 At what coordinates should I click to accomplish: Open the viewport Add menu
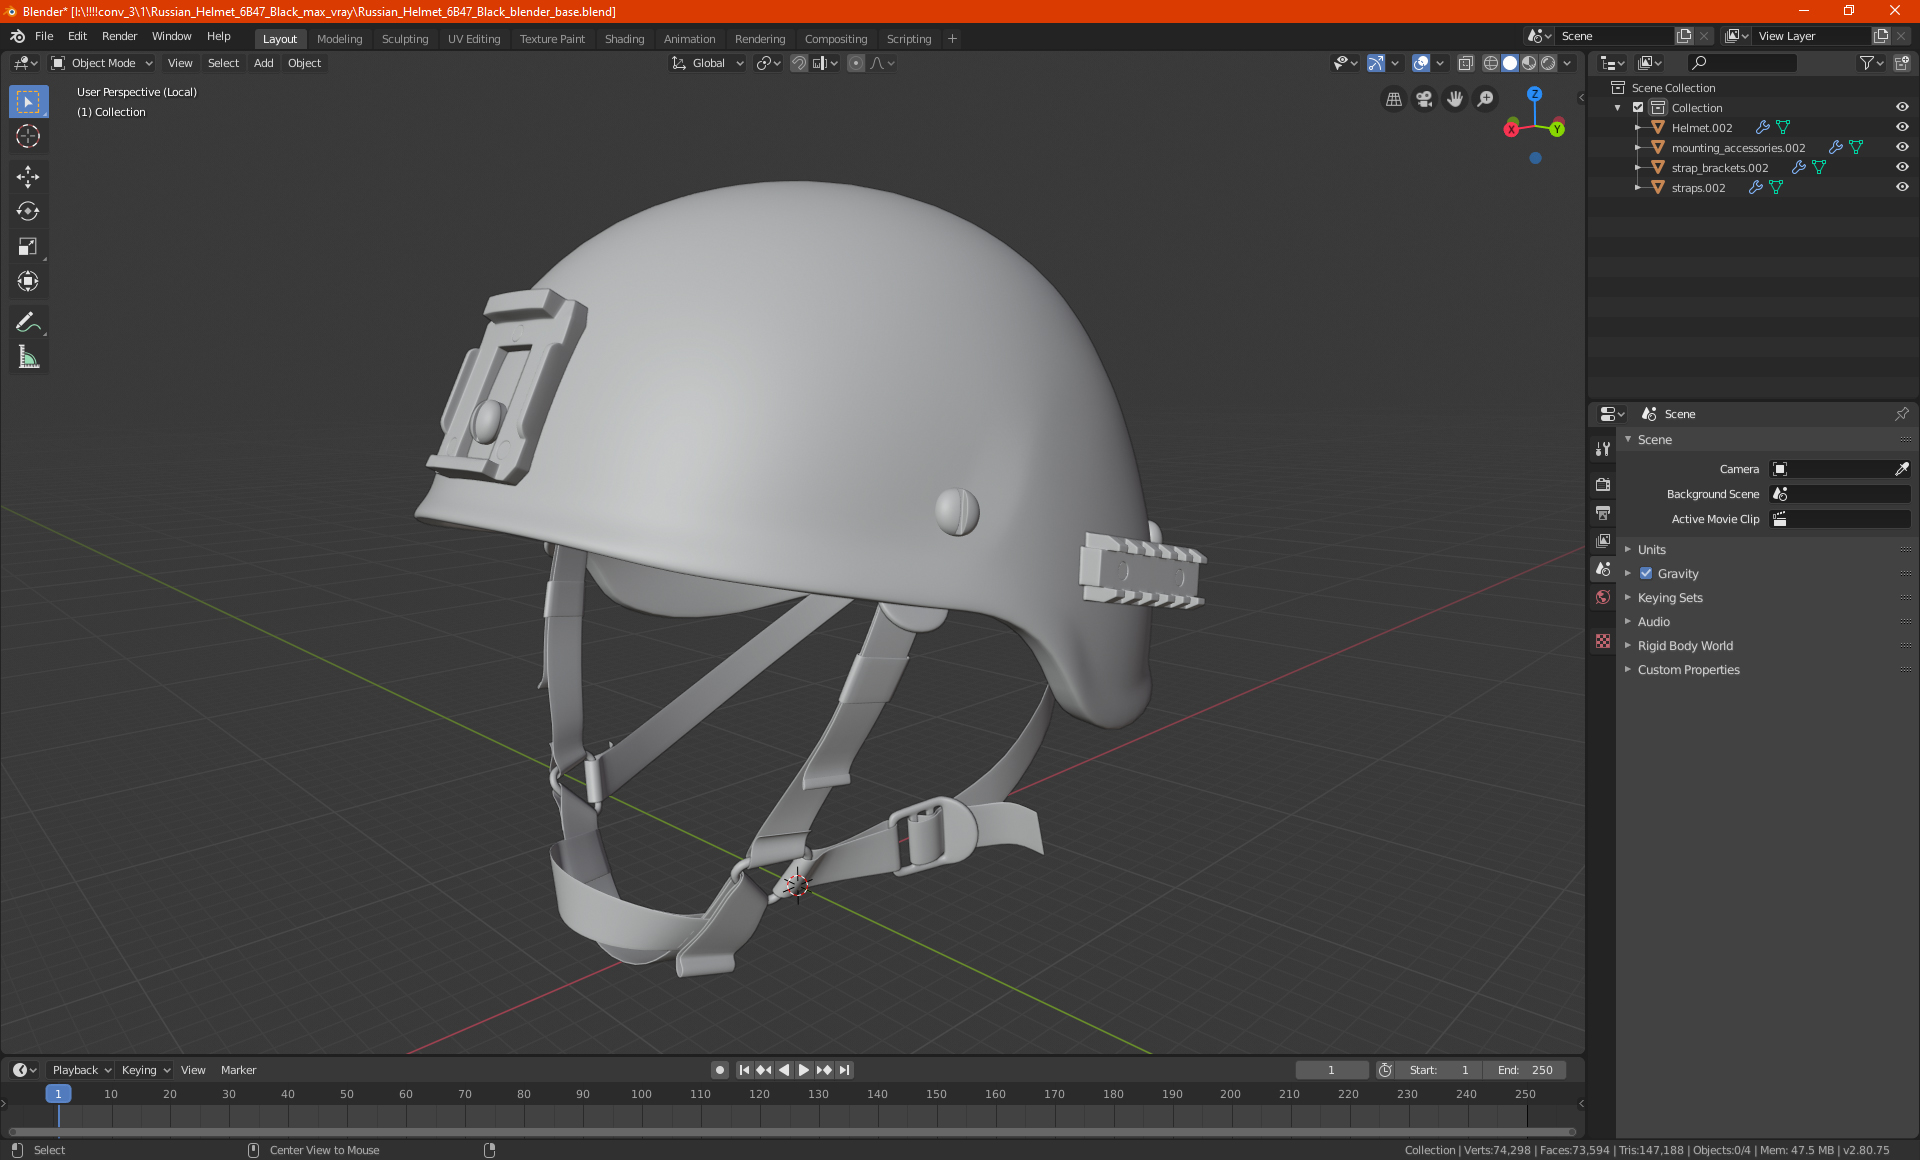pos(263,63)
